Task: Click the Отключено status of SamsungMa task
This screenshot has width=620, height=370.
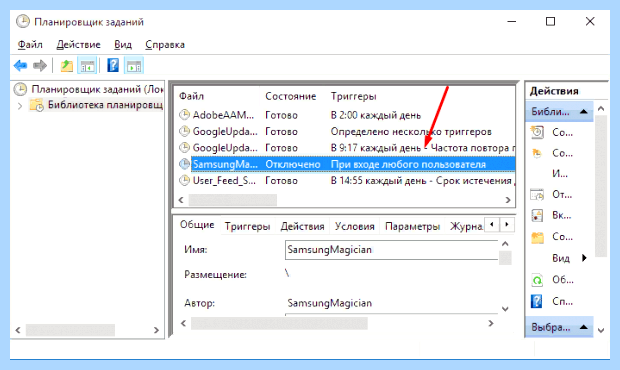Action: click(293, 164)
